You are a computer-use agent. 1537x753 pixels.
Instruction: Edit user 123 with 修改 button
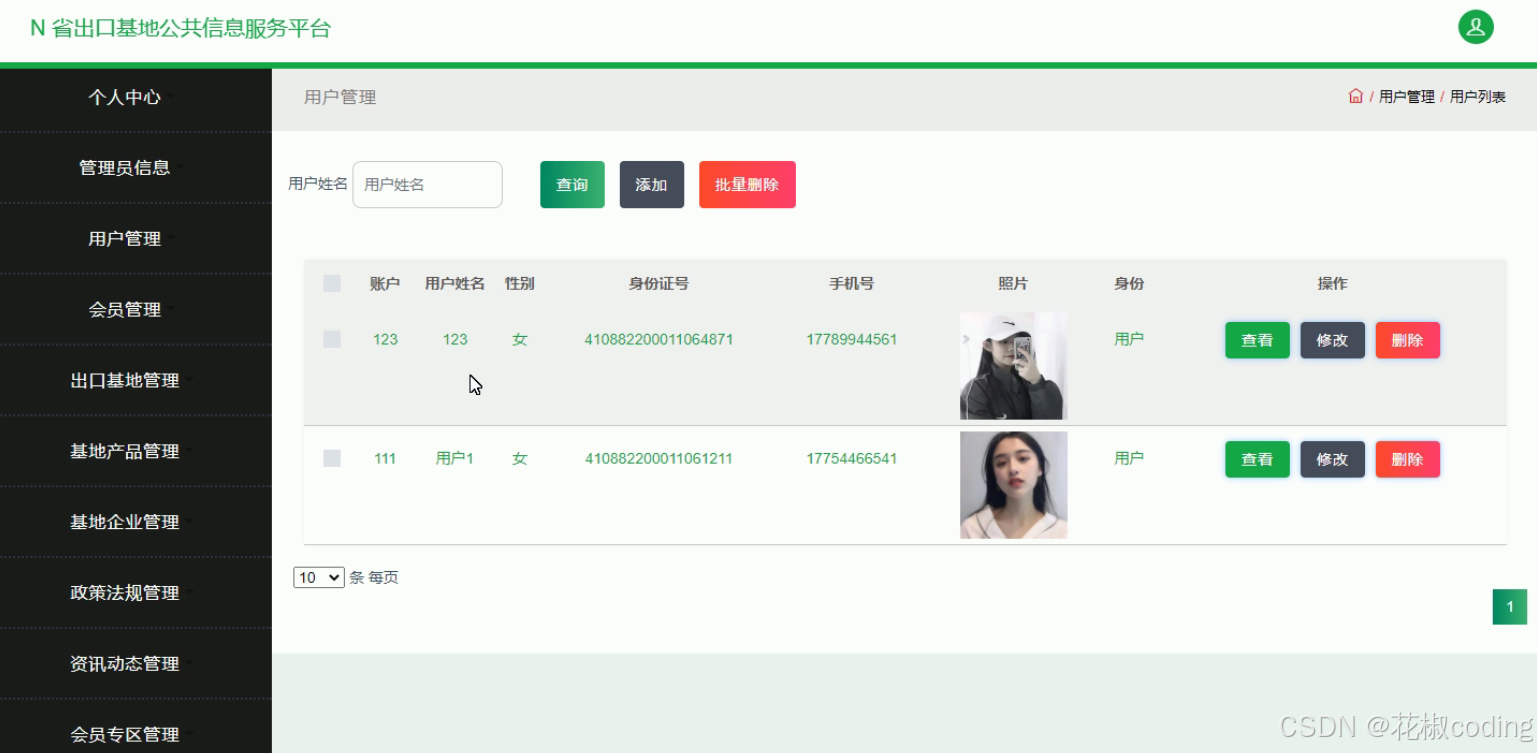coord(1332,340)
